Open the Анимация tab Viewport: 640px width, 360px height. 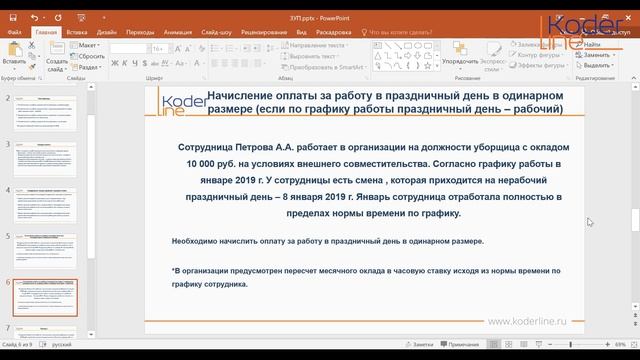click(178, 32)
